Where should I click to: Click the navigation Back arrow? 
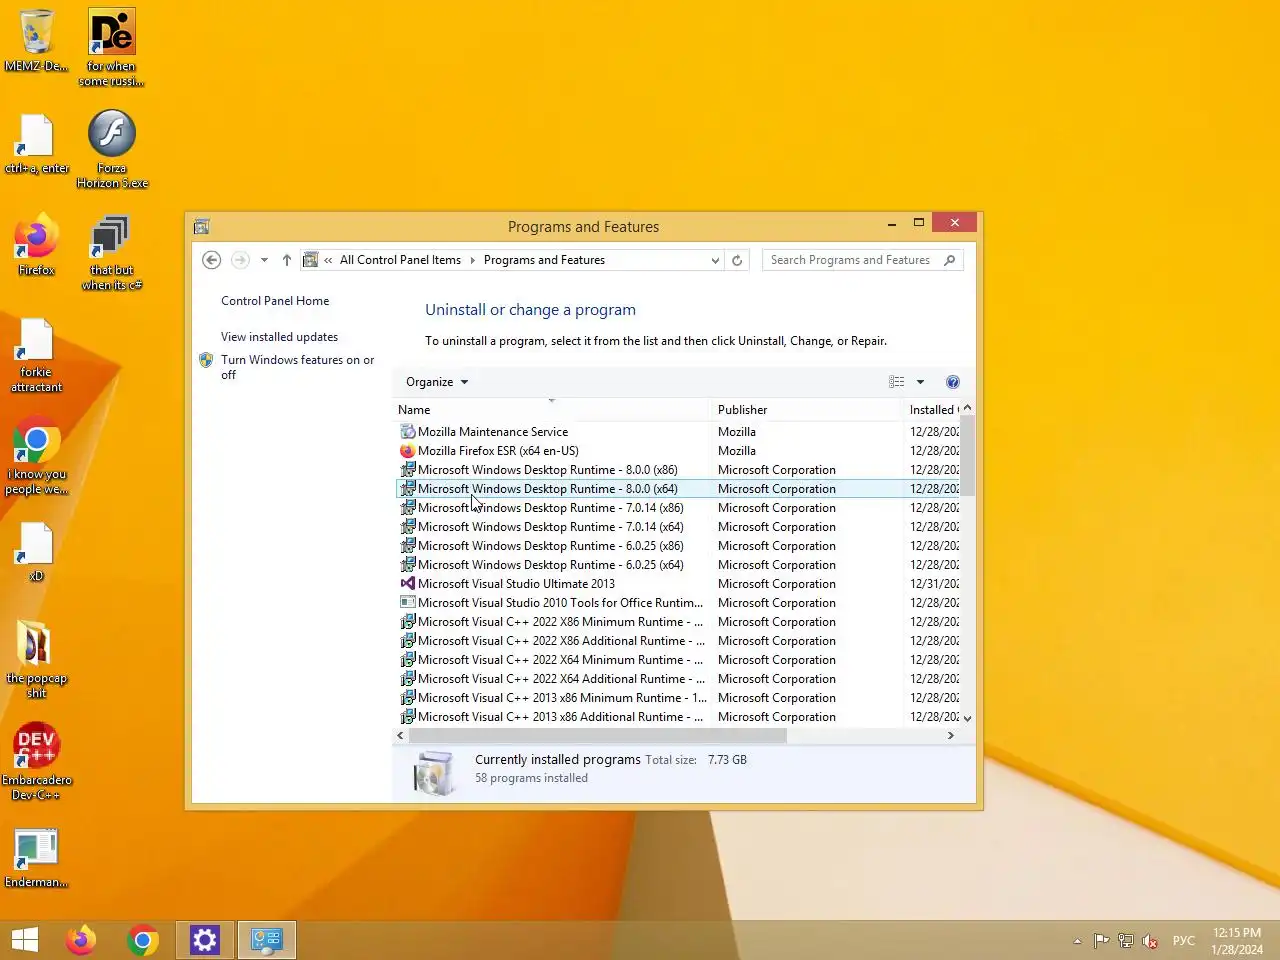point(211,260)
